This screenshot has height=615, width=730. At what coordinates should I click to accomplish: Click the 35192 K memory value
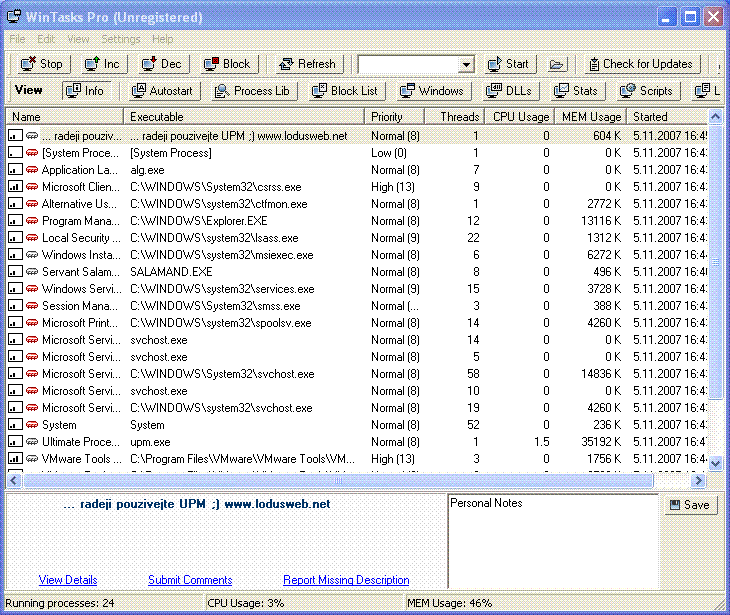pos(601,442)
